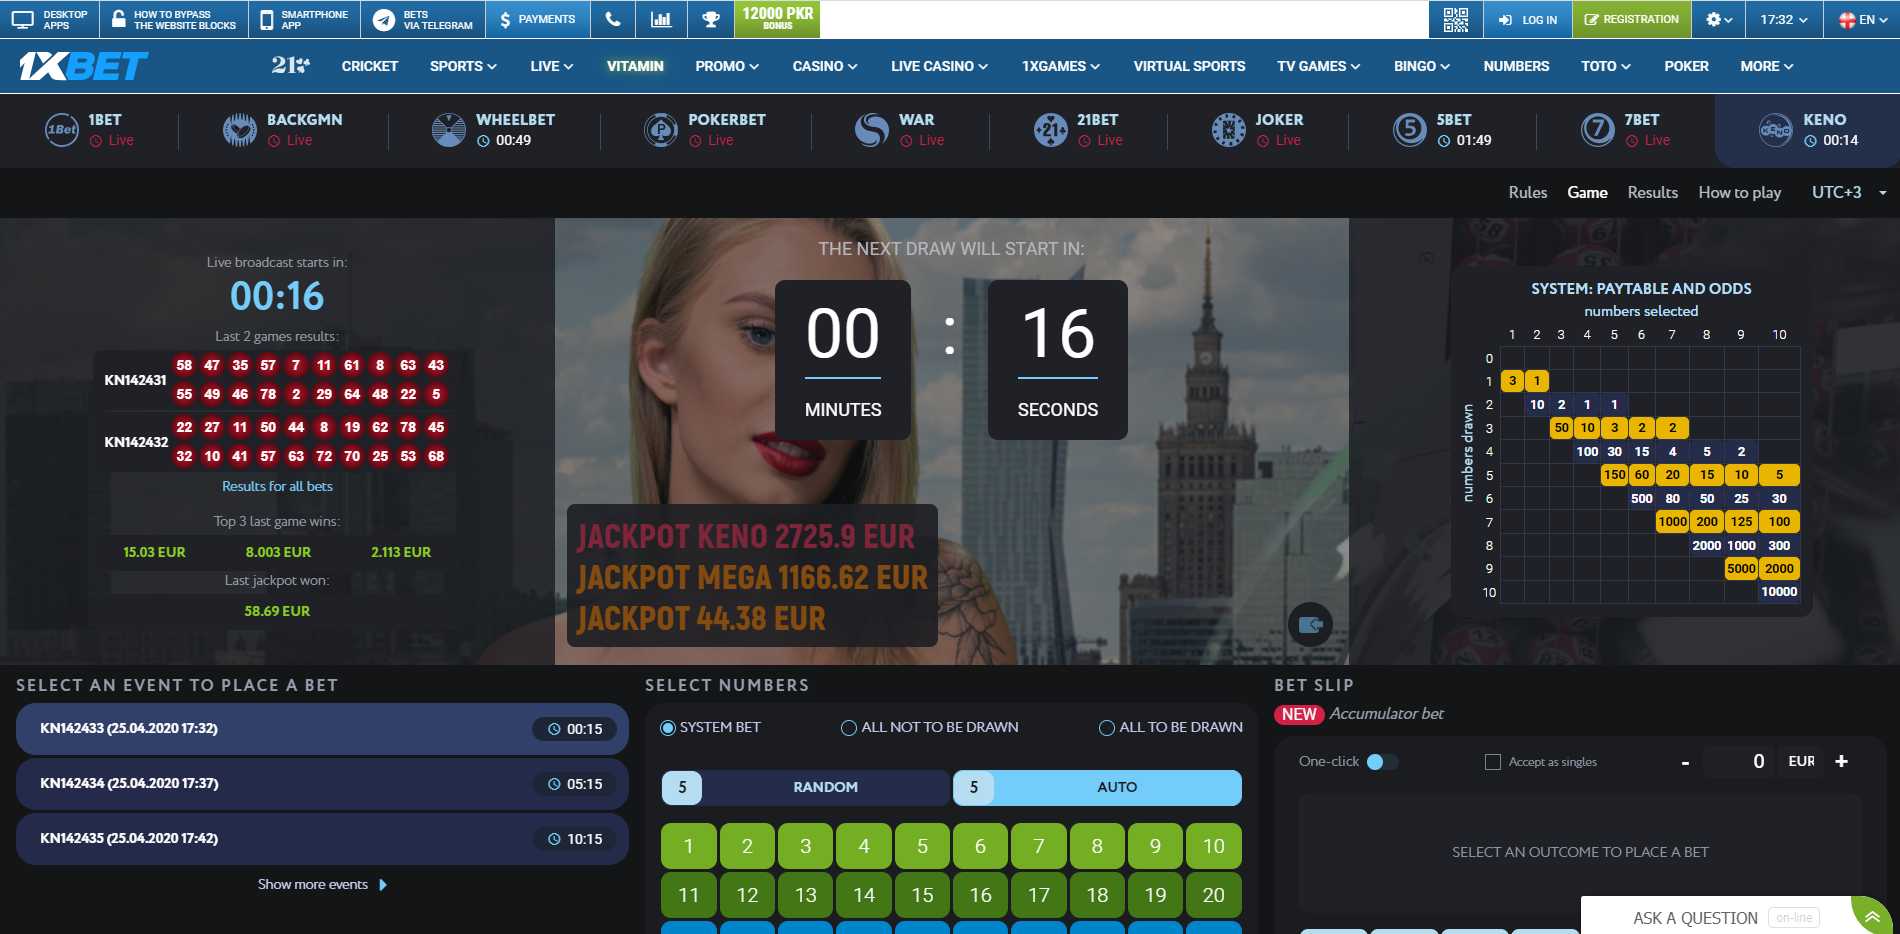This screenshot has width=1900, height=934.
Task: Expand the LIVE menu
Action: click(x=552, y=66)
